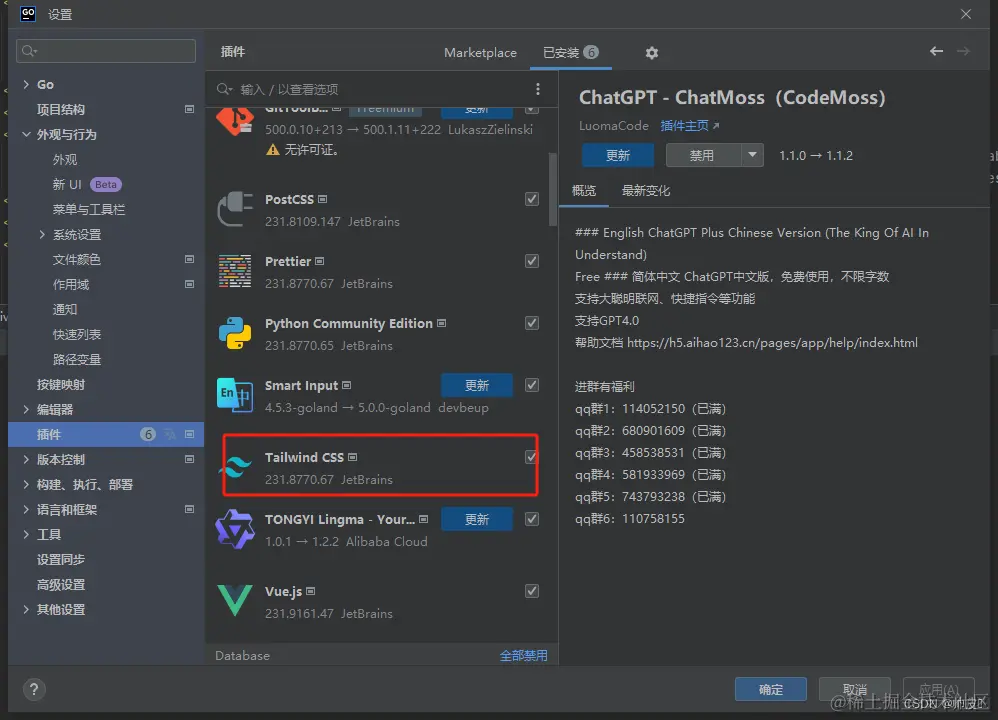Viewport: 998px width, 720px height.
Task: Update the ChatGPT ChatMoss plugin
Action: click(617, 155)
